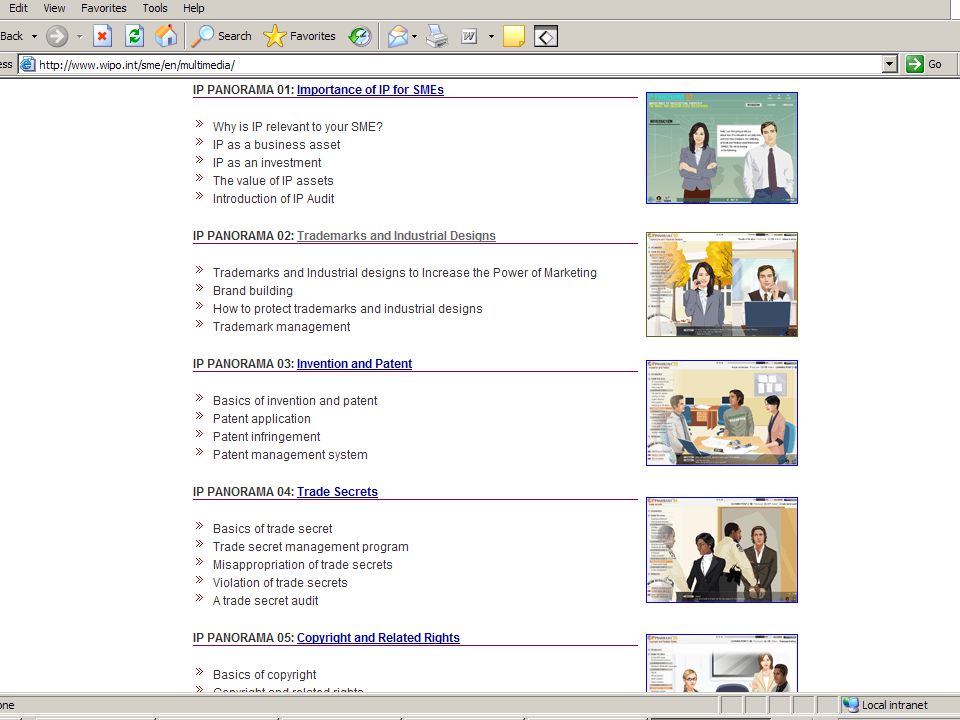Screen dimensions: 960x720
Task: Expand the address bar dropdown
Action: (x=890, y=64)
